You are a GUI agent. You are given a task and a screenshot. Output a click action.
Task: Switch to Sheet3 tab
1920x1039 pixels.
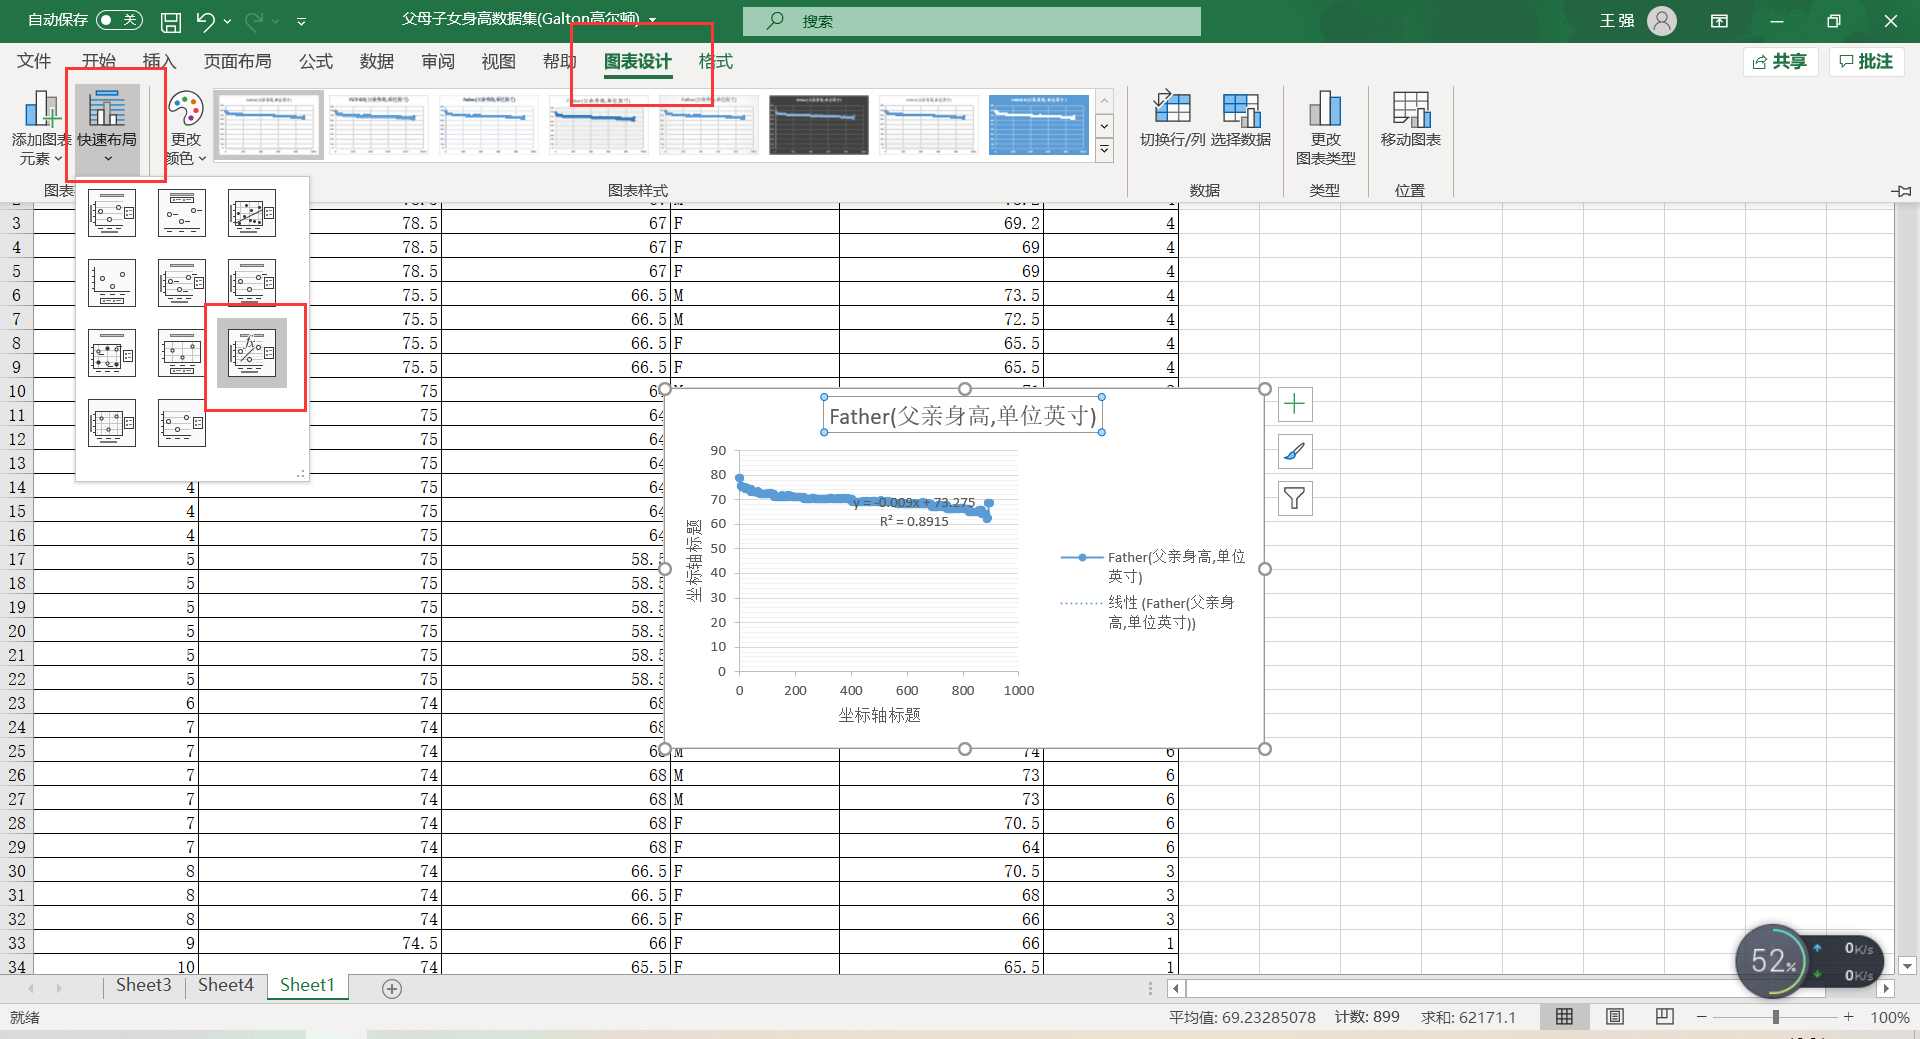(143, 985)
